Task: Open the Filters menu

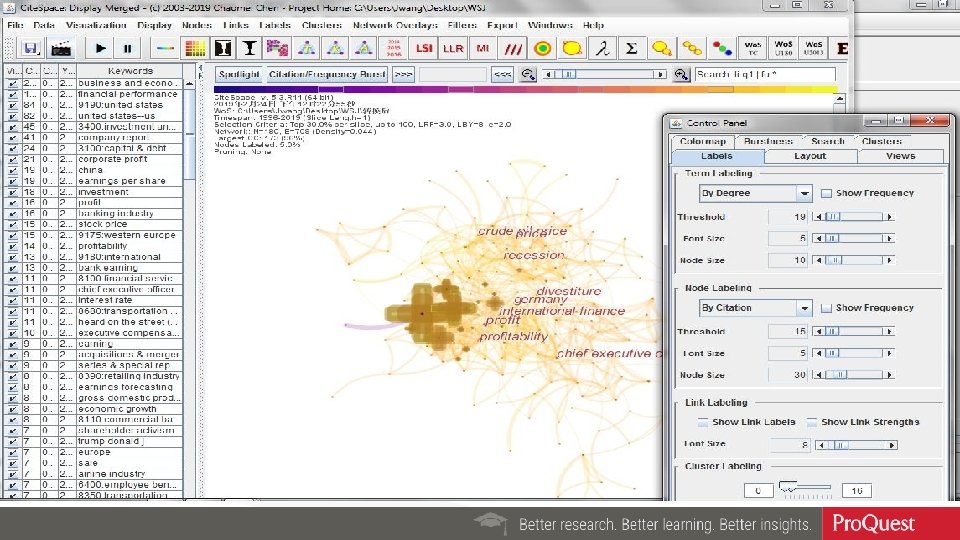Action: pyautogui.click(x=462, y=25)
